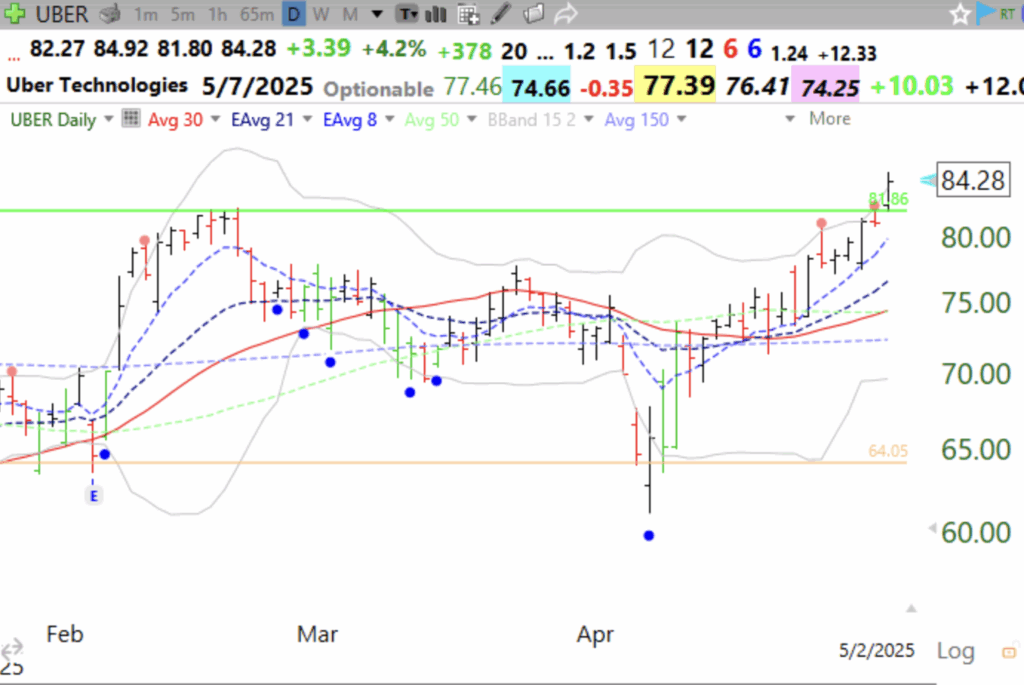Click the cyan-highlighted 74.66 value
Image resolution: width=1024 pixels, height=685 pixels.
539,87
